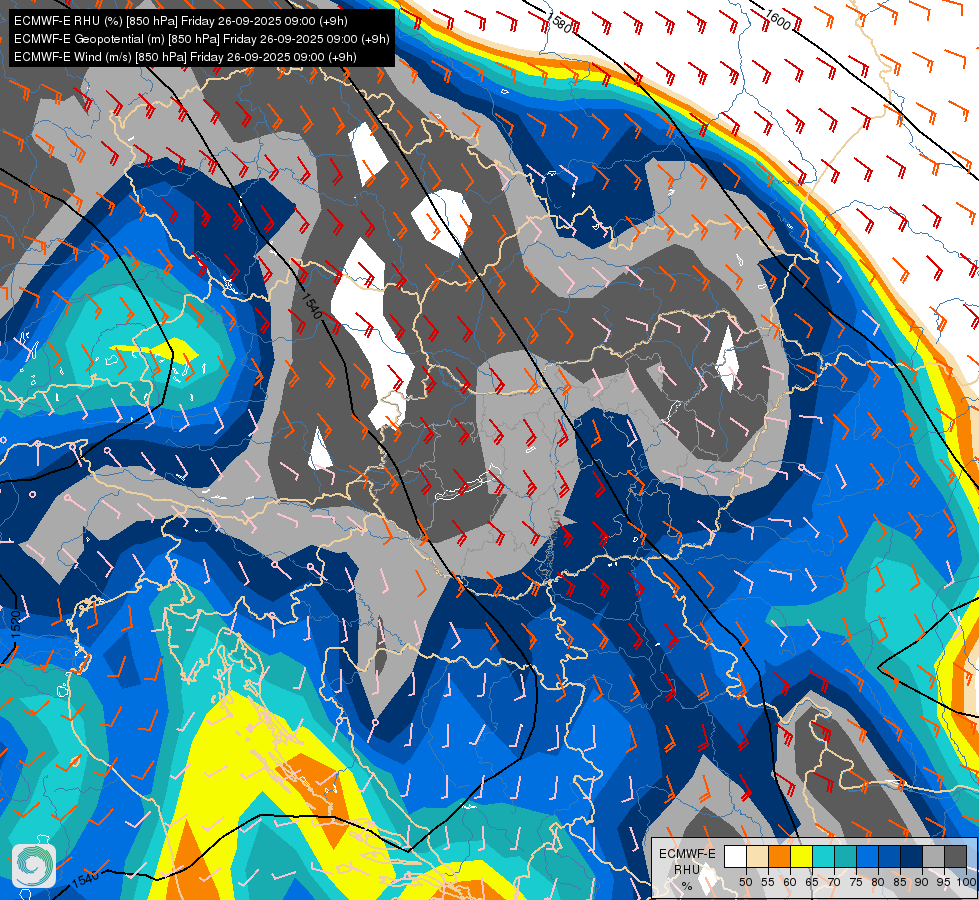This screenshot has width=979, height=900.
Task: Click the 'ECMWF-E Wind (m/s)' title line
Action: point(185,57)
